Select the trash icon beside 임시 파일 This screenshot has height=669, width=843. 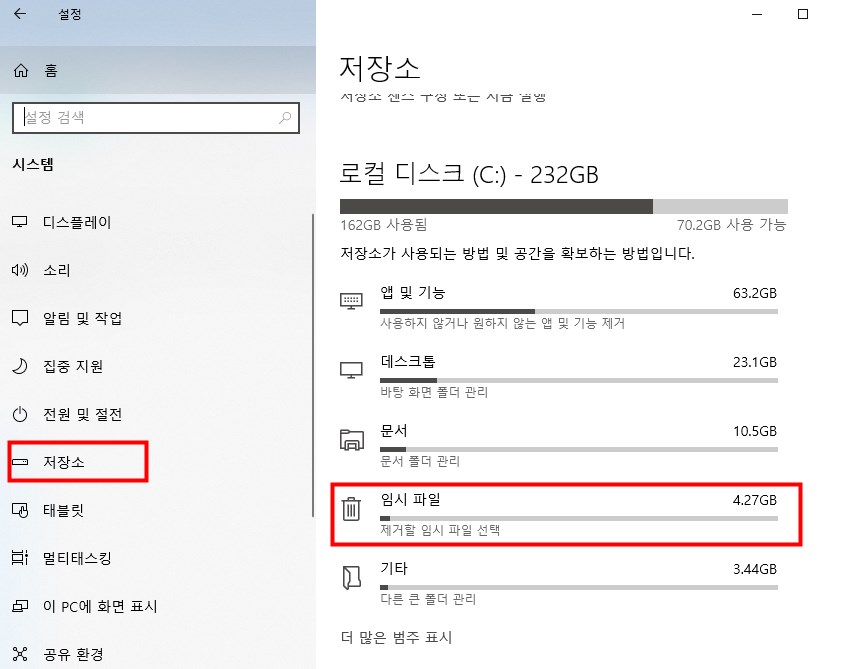[x=351, y=510]
